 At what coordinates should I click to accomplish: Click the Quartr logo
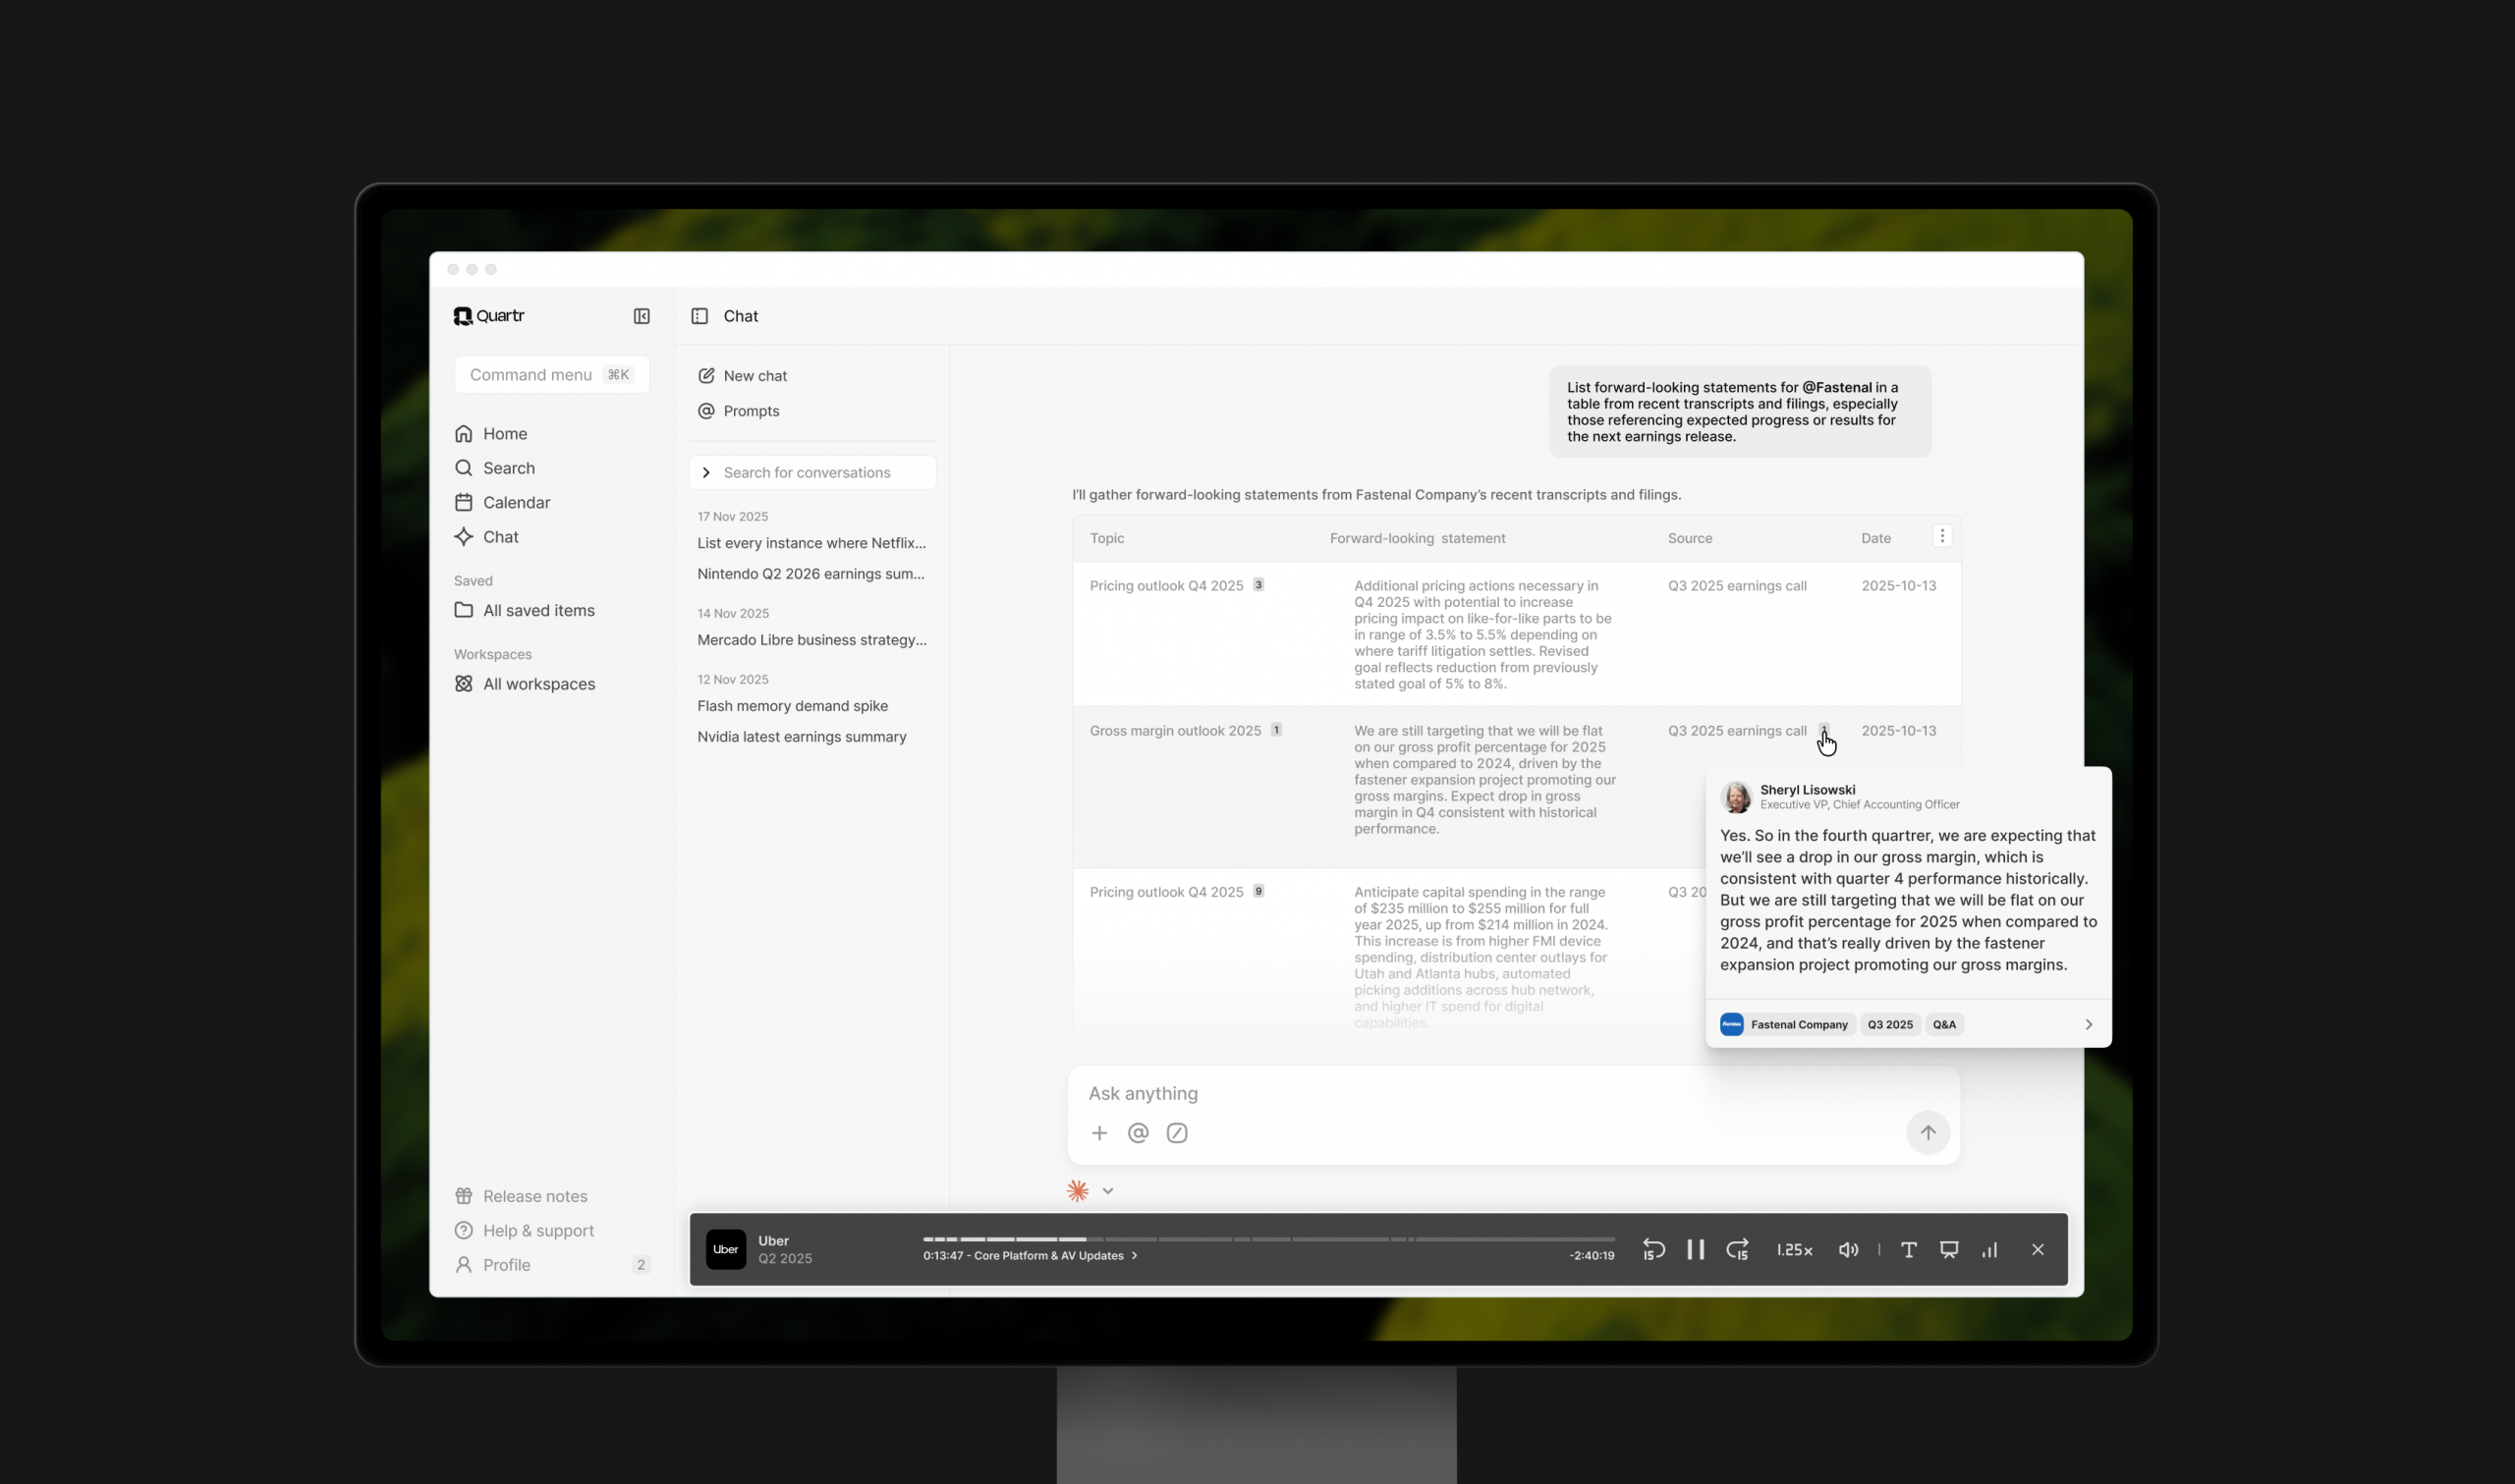(x=489, y=316)
